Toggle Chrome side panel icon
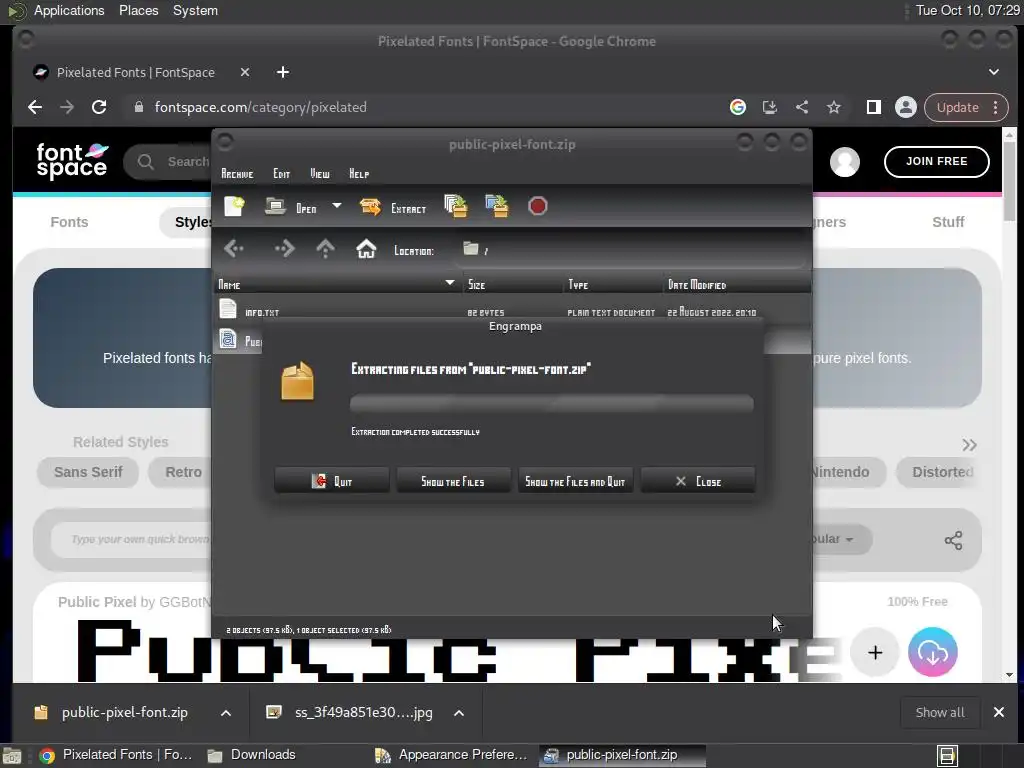This screenshot has width=1024, height=768. pyautogui.click(x=874, y=107)
